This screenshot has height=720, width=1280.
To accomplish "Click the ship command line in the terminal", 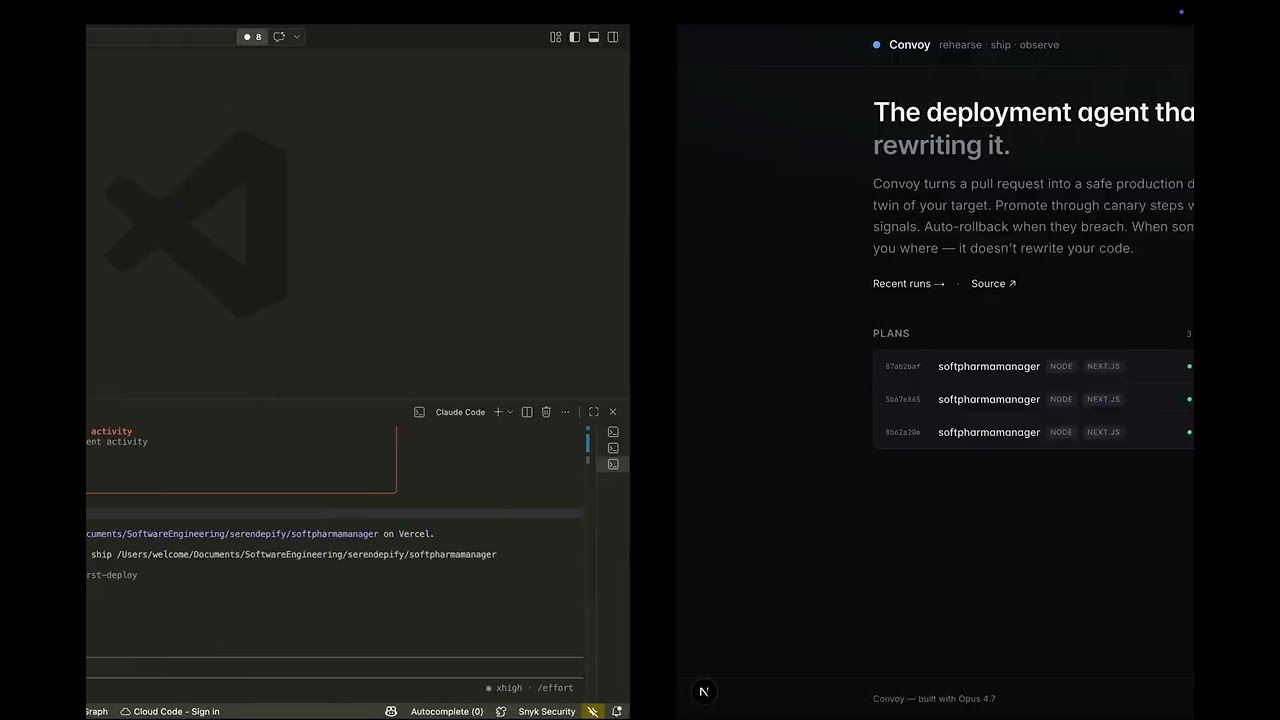I will point(293,554).
